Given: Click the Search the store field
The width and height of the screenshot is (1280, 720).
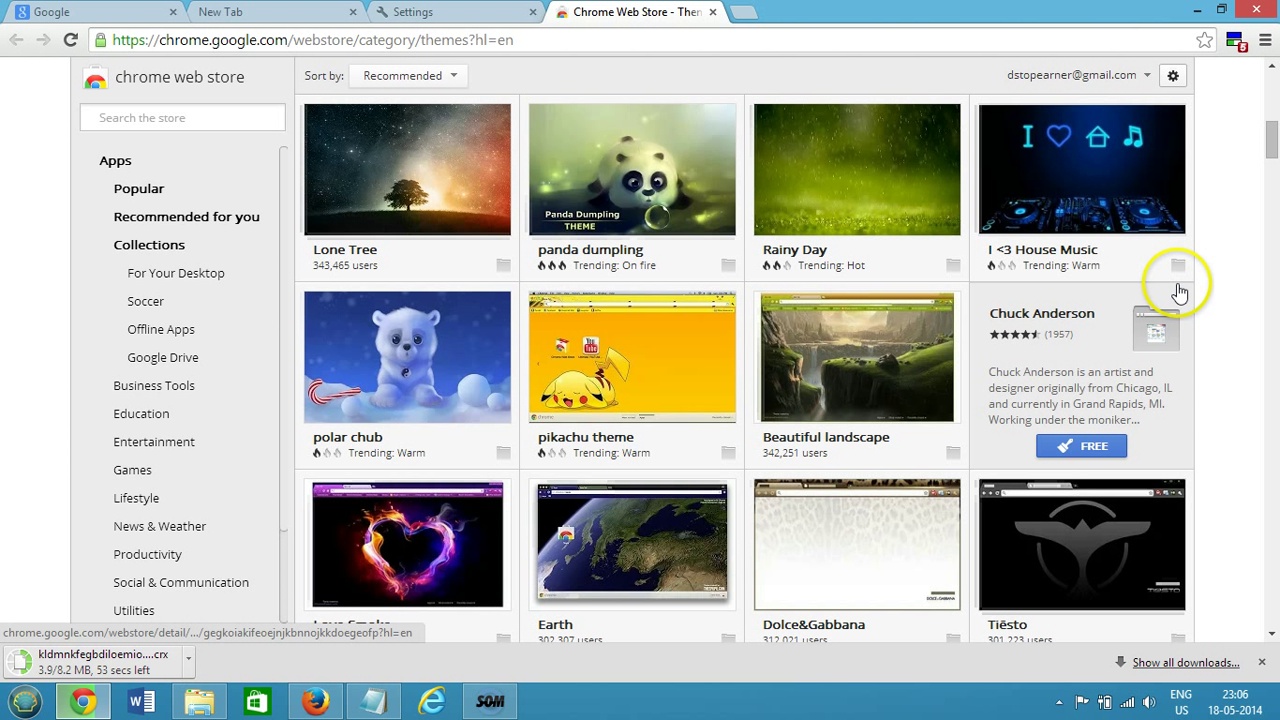Looking at the screenshot, I should tap(182, 118).
